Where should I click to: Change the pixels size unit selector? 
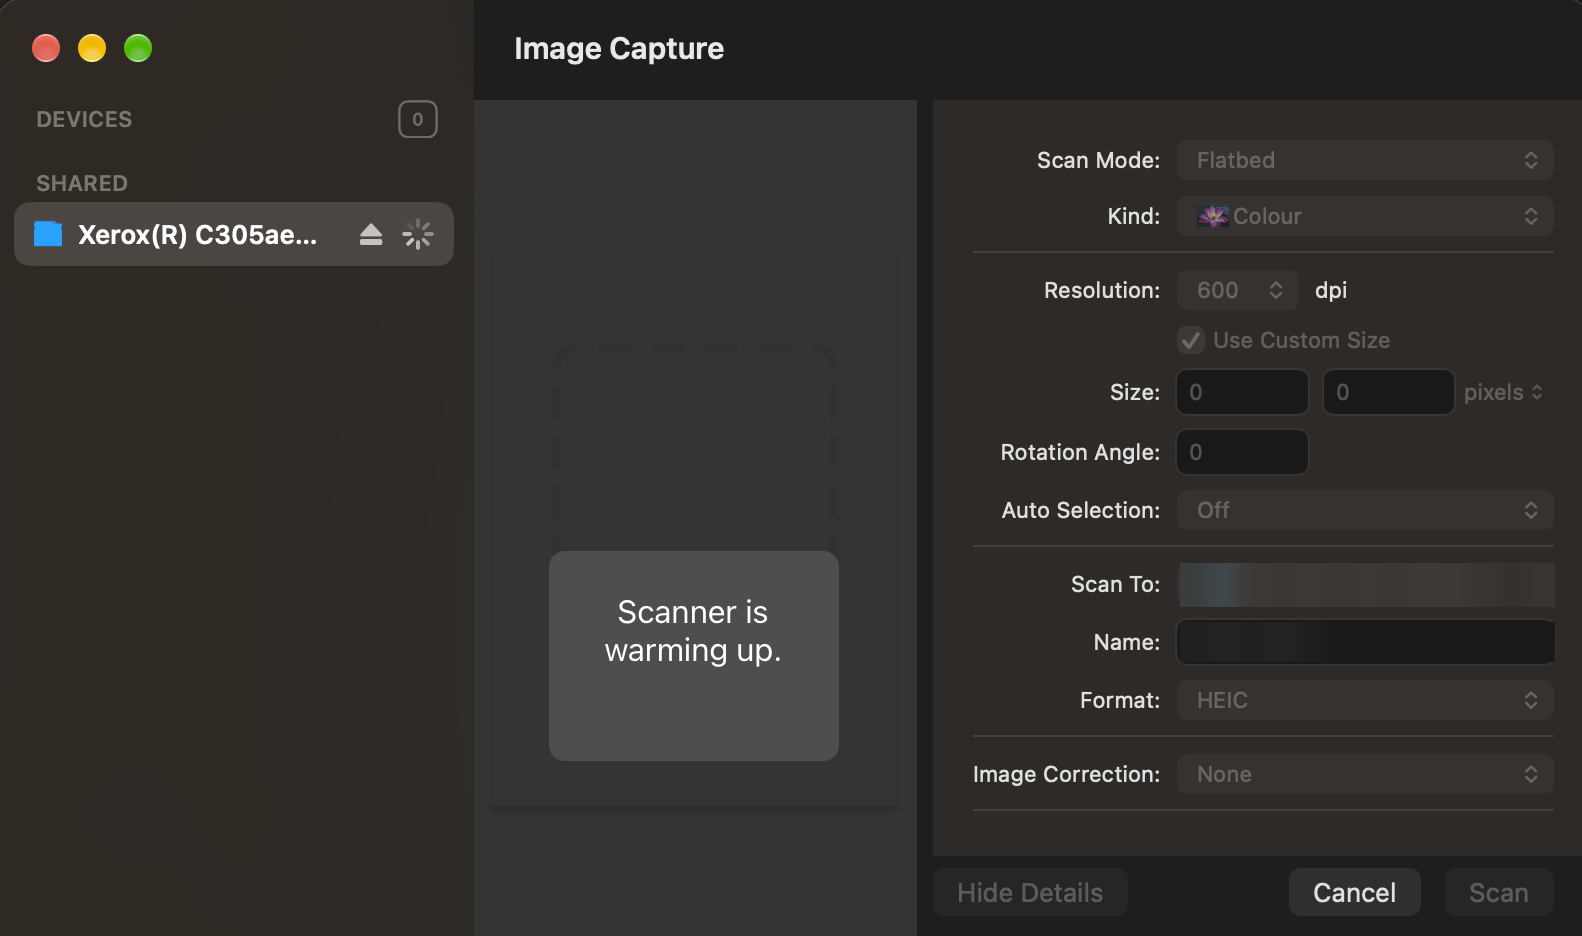pos(1504,392)
